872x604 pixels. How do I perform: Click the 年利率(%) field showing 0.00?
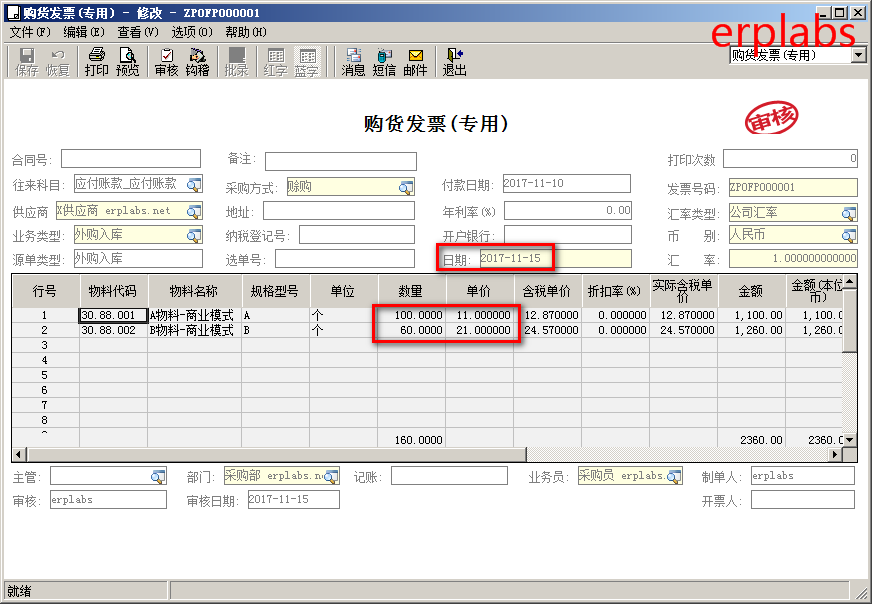[568, 211]
